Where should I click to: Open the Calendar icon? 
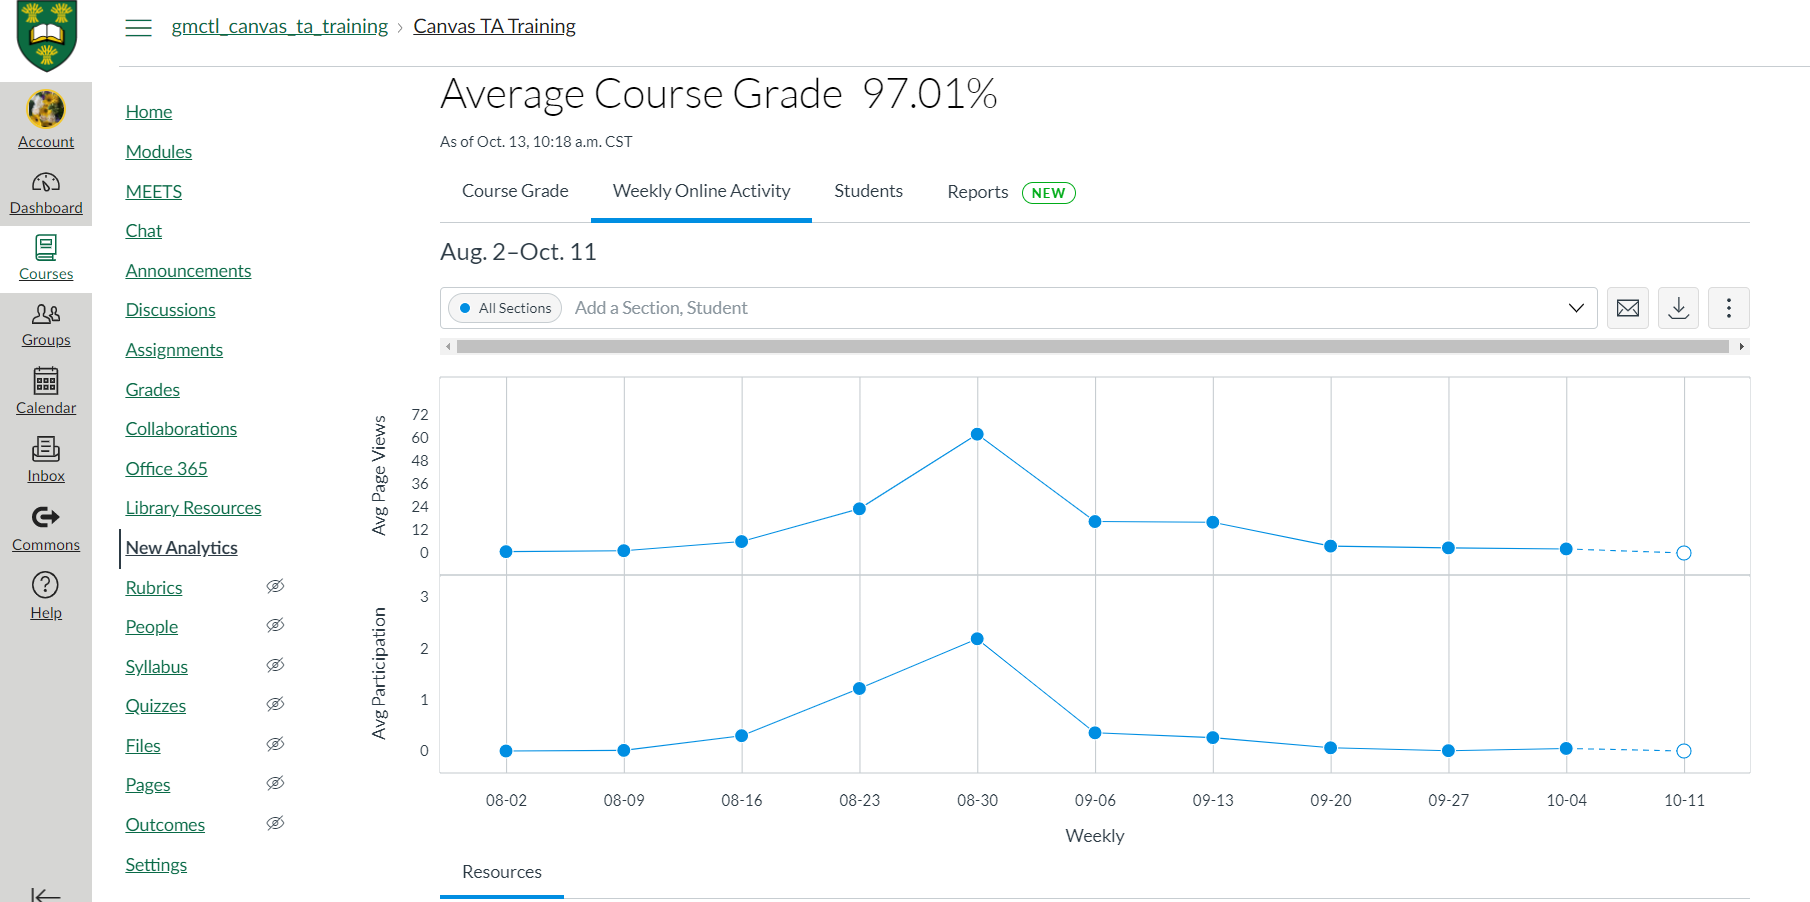click(46, 391)
